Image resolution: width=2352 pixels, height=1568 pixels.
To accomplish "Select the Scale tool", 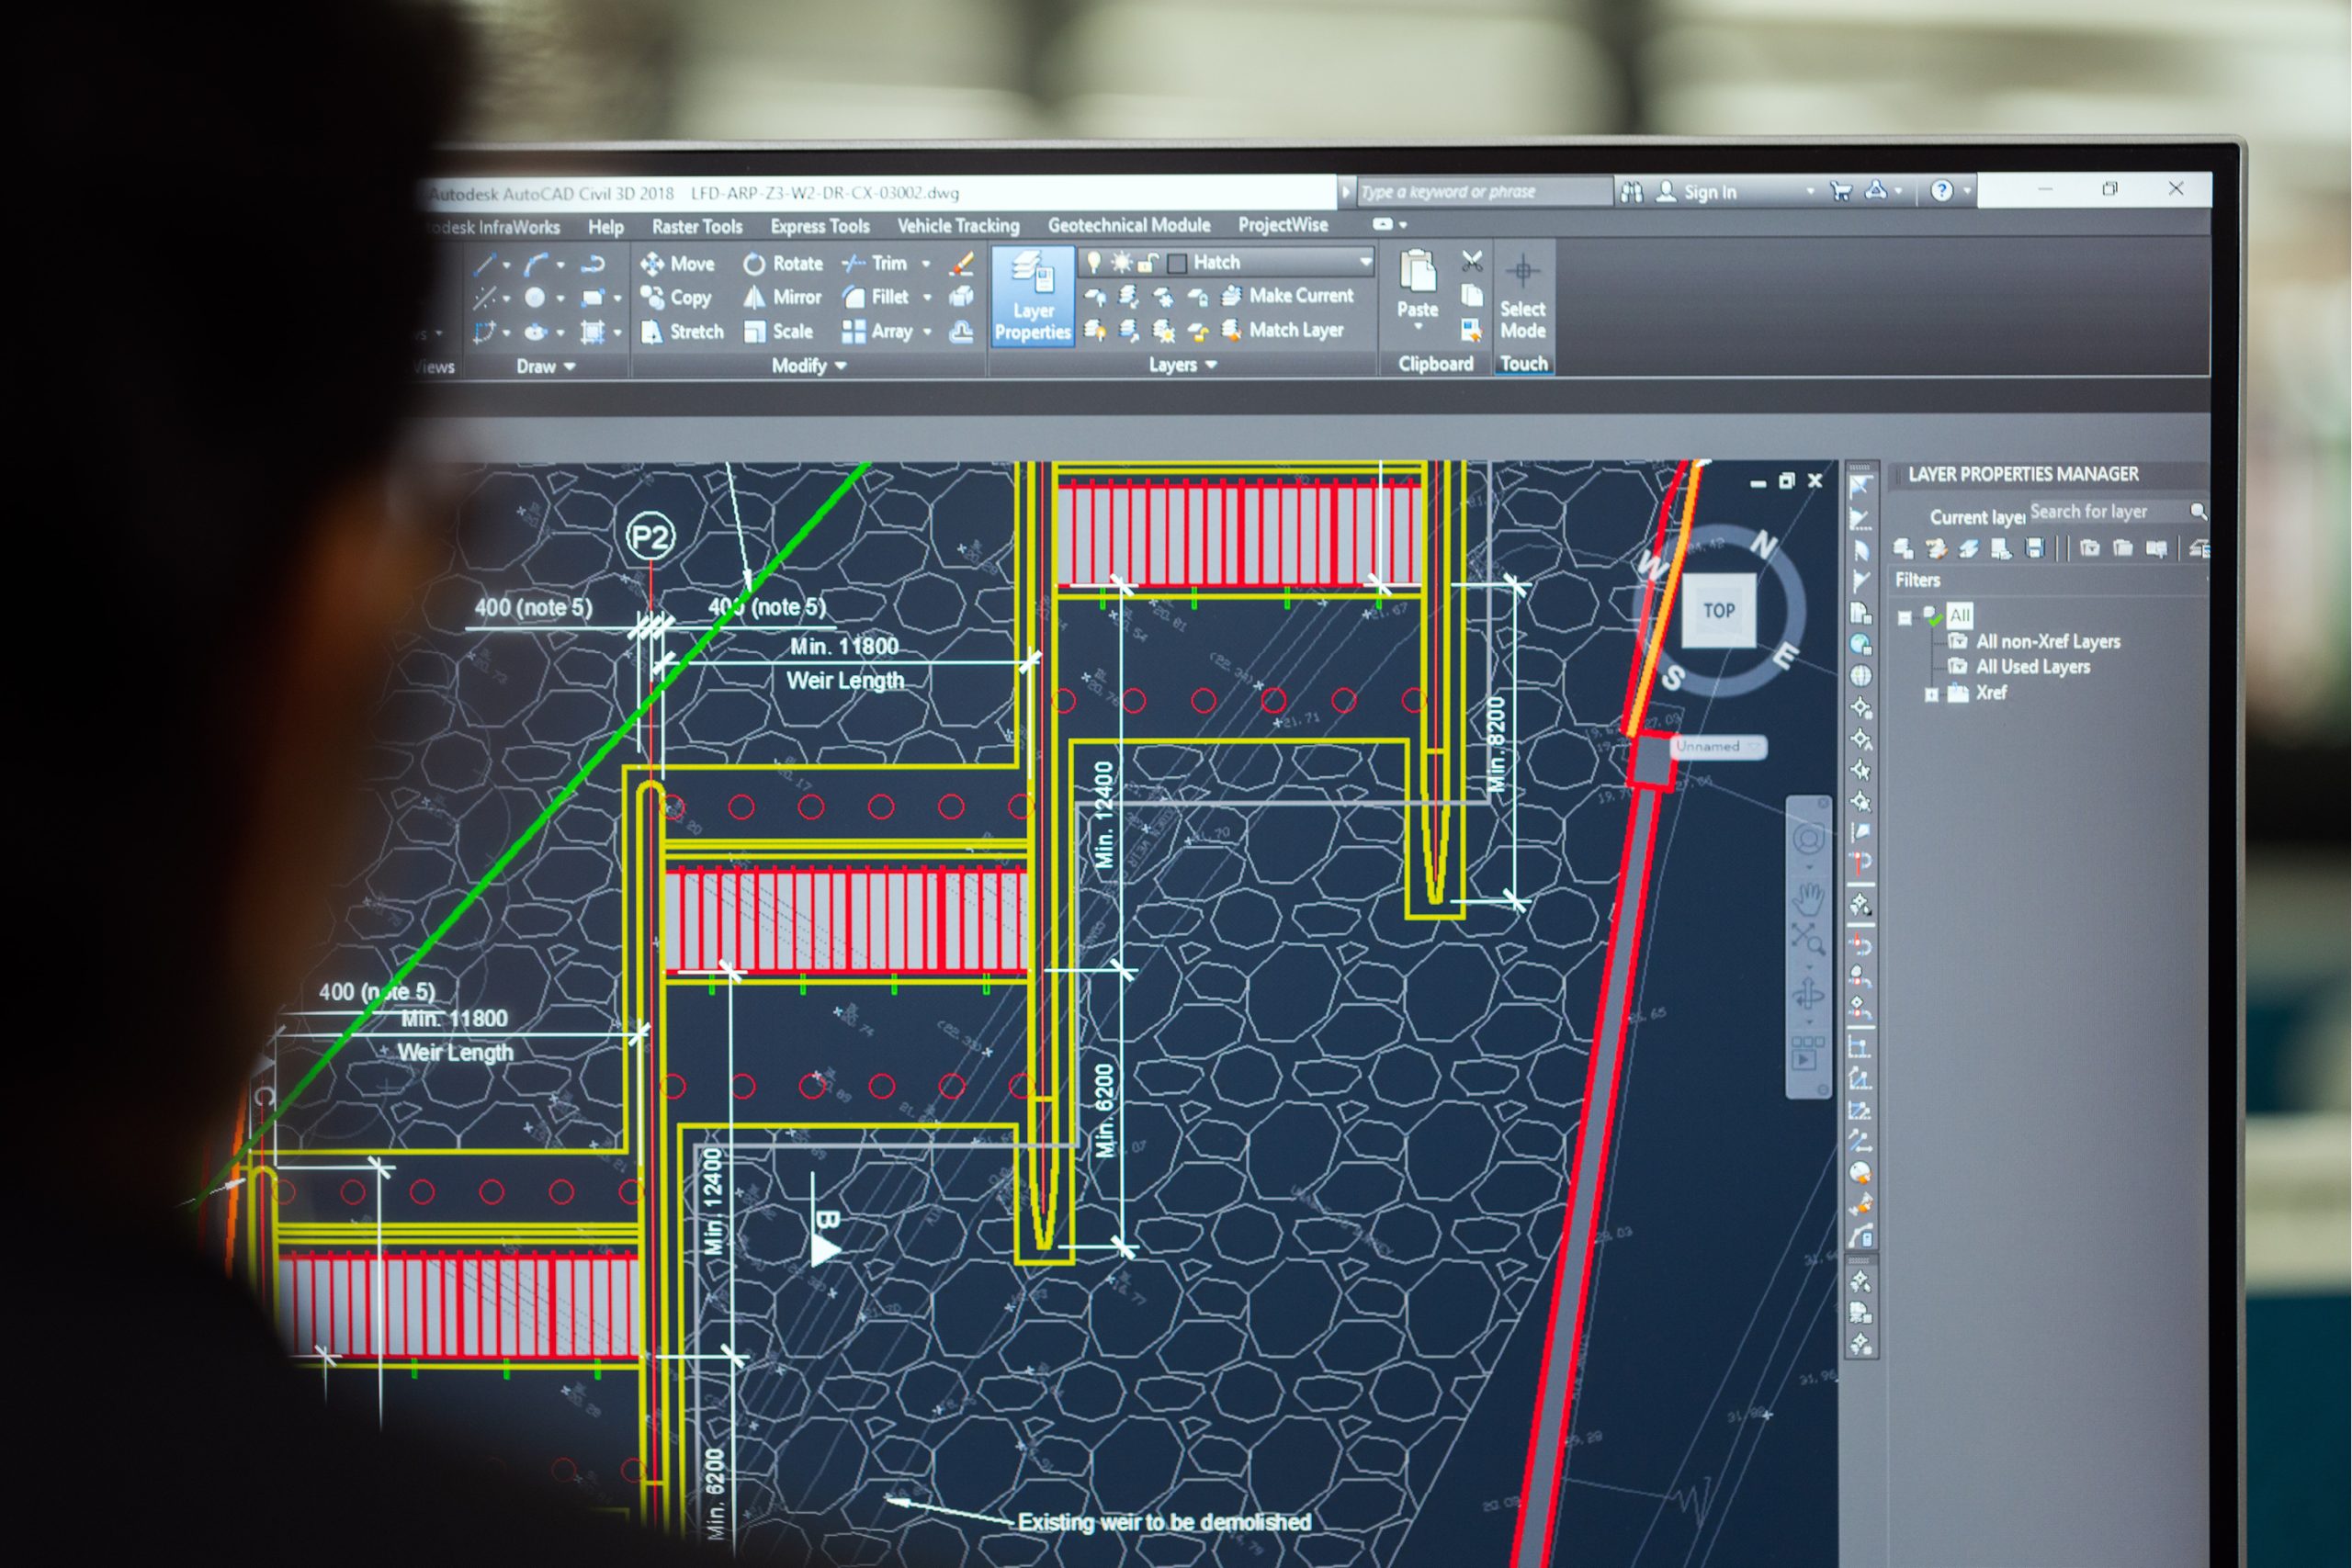I will [x=778, y=332].
